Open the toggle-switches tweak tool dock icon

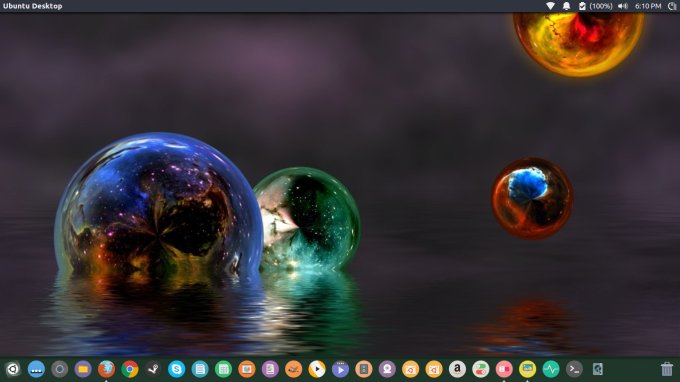(481, 369)
